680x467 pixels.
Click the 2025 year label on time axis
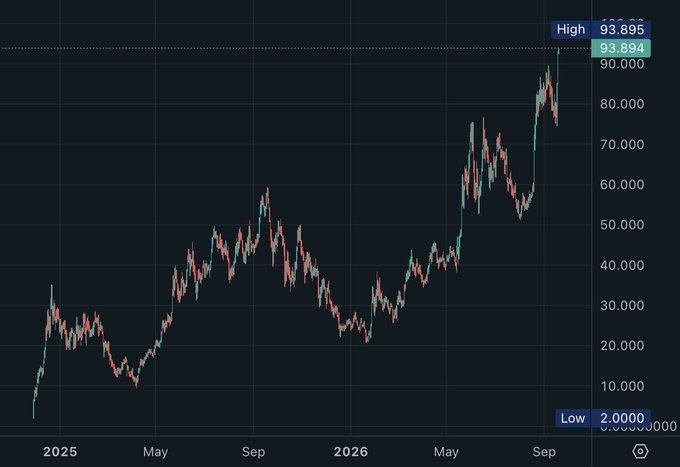click(x=60, y=452)
